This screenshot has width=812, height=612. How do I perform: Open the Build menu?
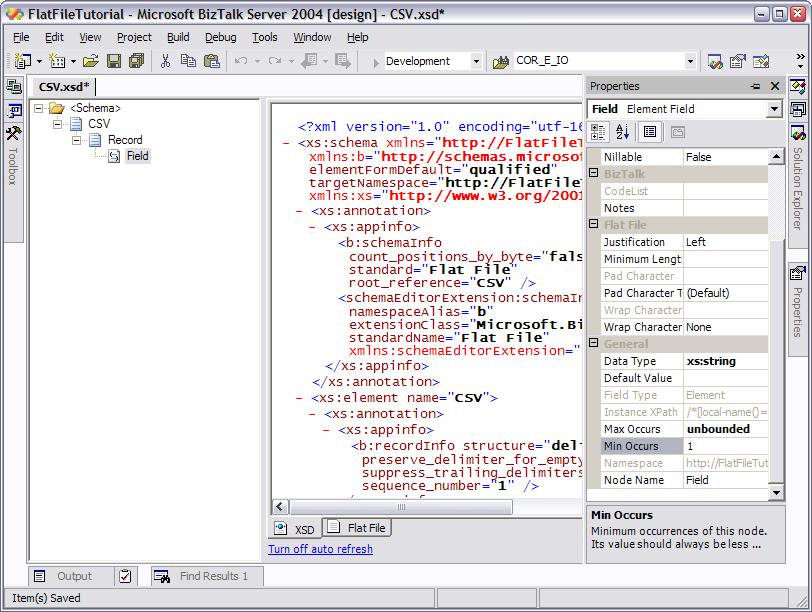pos(178,37)
